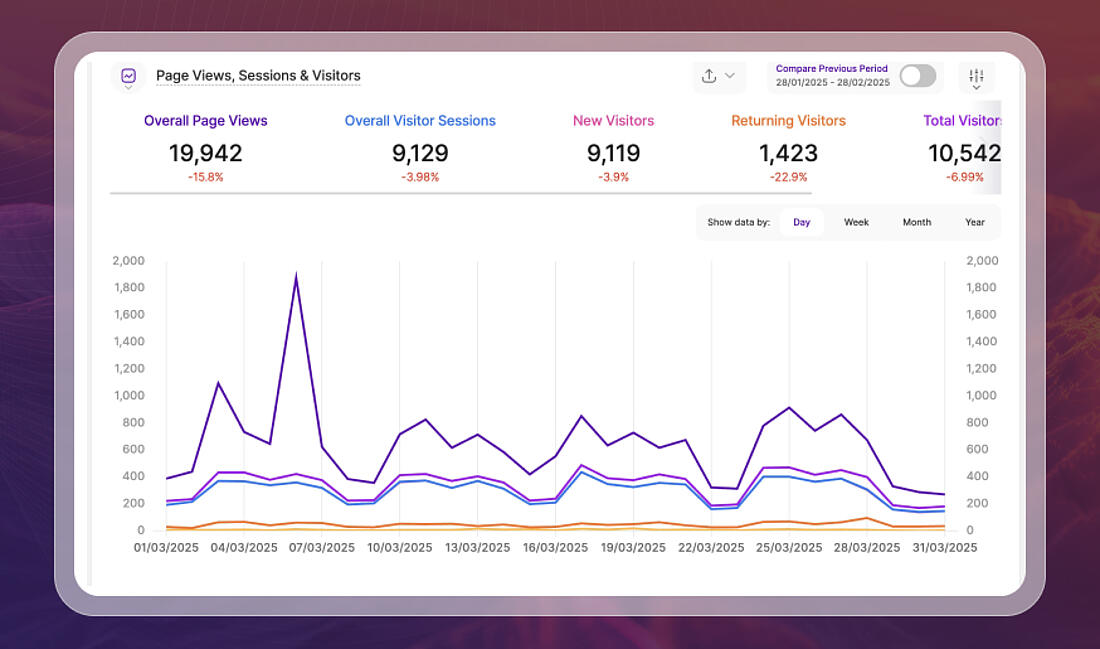The height and width of the screenshot is (649, 1100).
Task: Open the filter sliders settings icon
Action: click(976, 75)
